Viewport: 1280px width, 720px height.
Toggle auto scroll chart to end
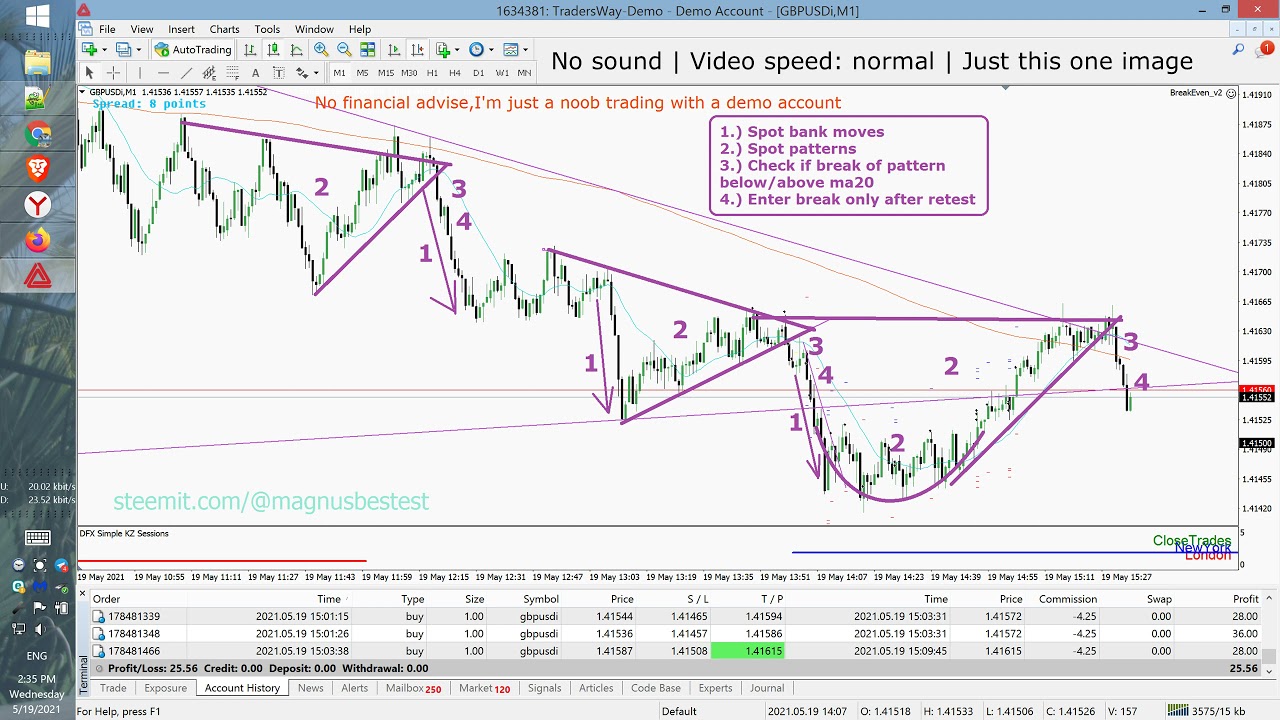point(394,49)
